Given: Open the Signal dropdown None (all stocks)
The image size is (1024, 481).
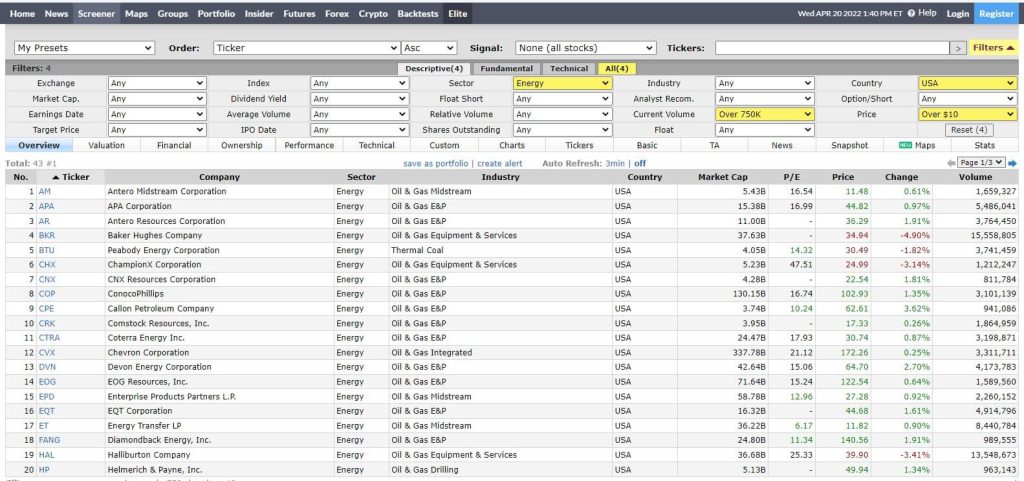Looking at the screenshot, I should (586, 48).
